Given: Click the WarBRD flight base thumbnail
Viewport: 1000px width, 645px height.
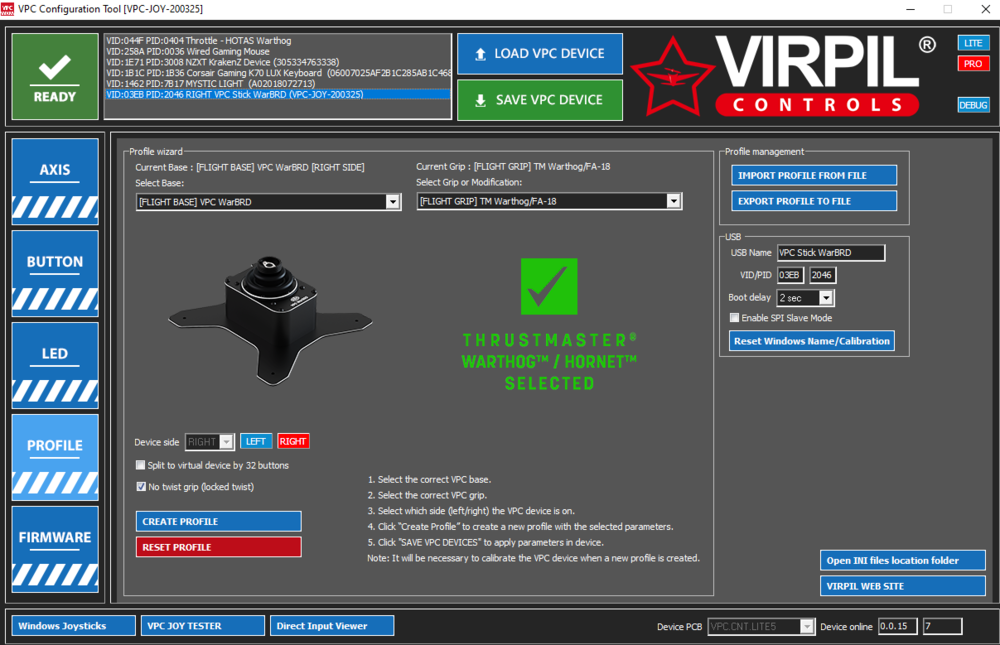Looking at the screenshot, I should coord(270,321).
